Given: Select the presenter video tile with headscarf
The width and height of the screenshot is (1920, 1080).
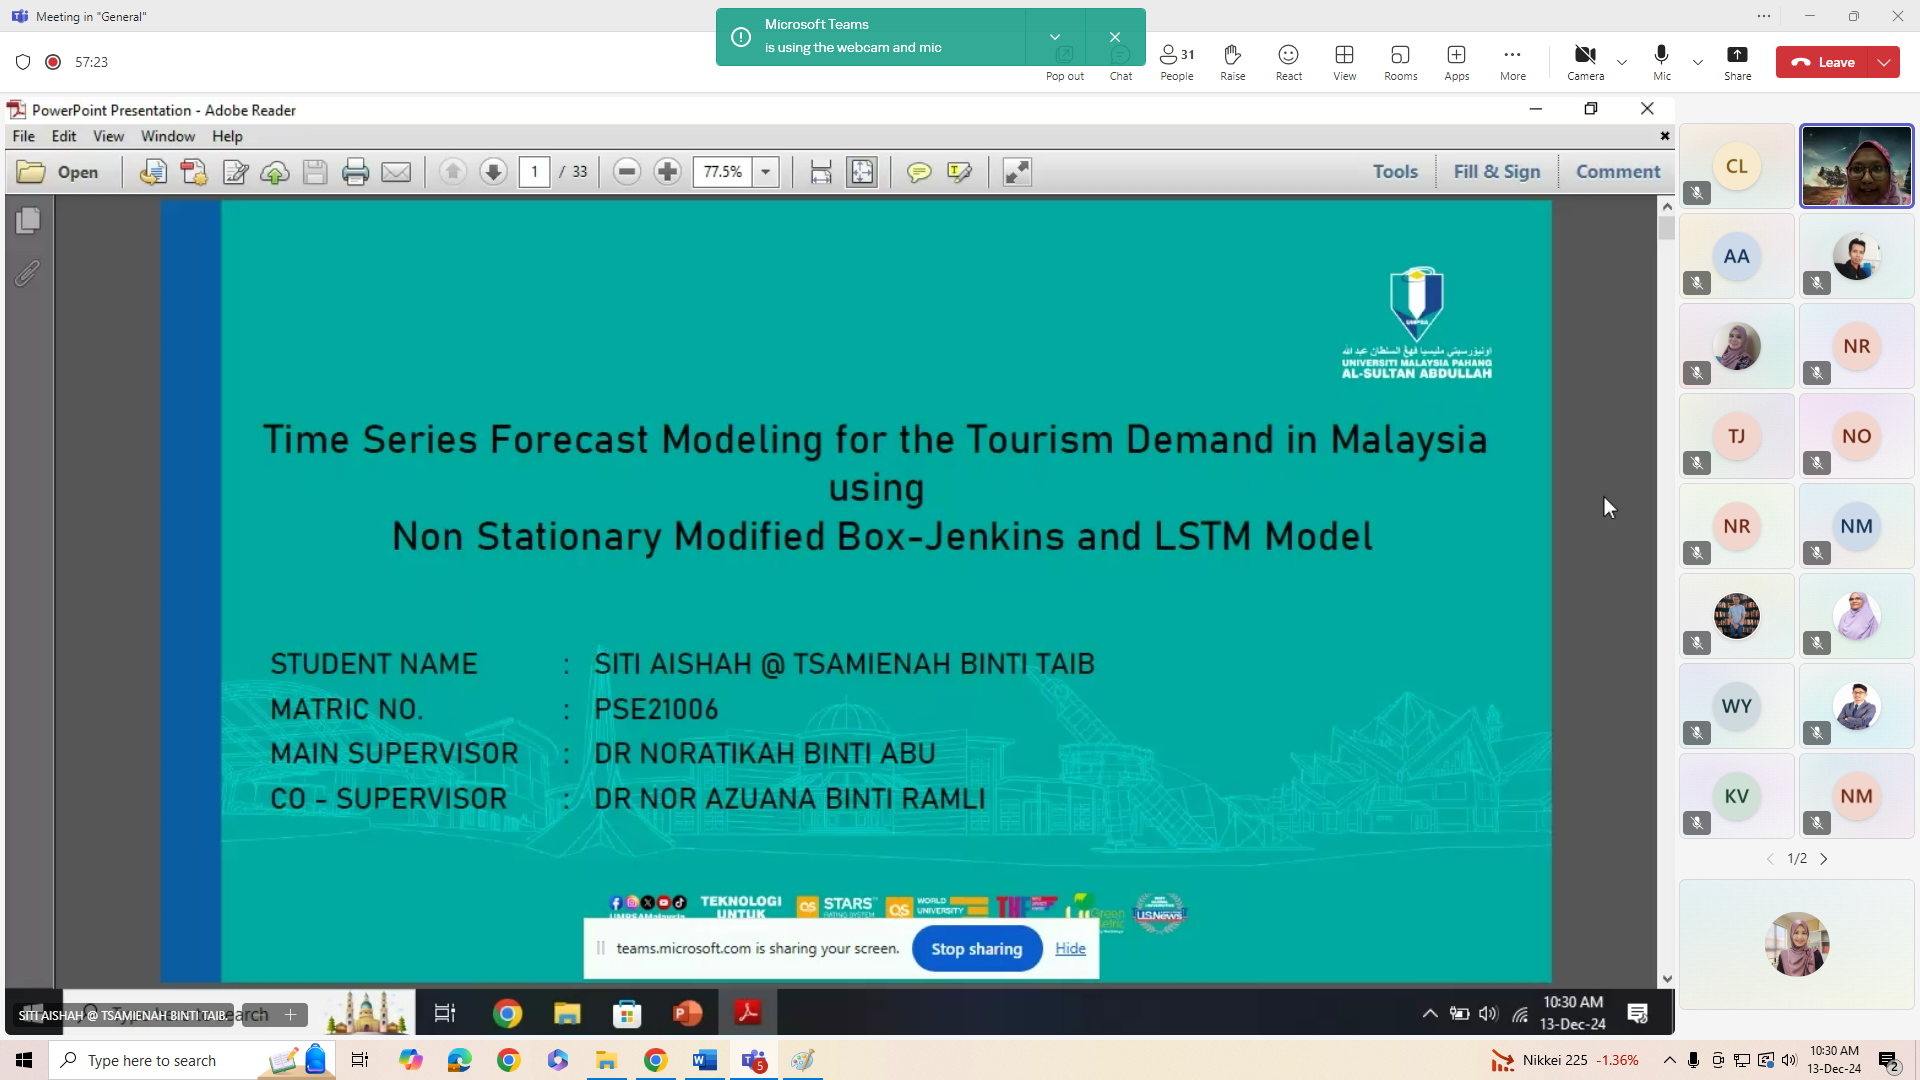Looking at the screenshot, I should click(1857, 166).
